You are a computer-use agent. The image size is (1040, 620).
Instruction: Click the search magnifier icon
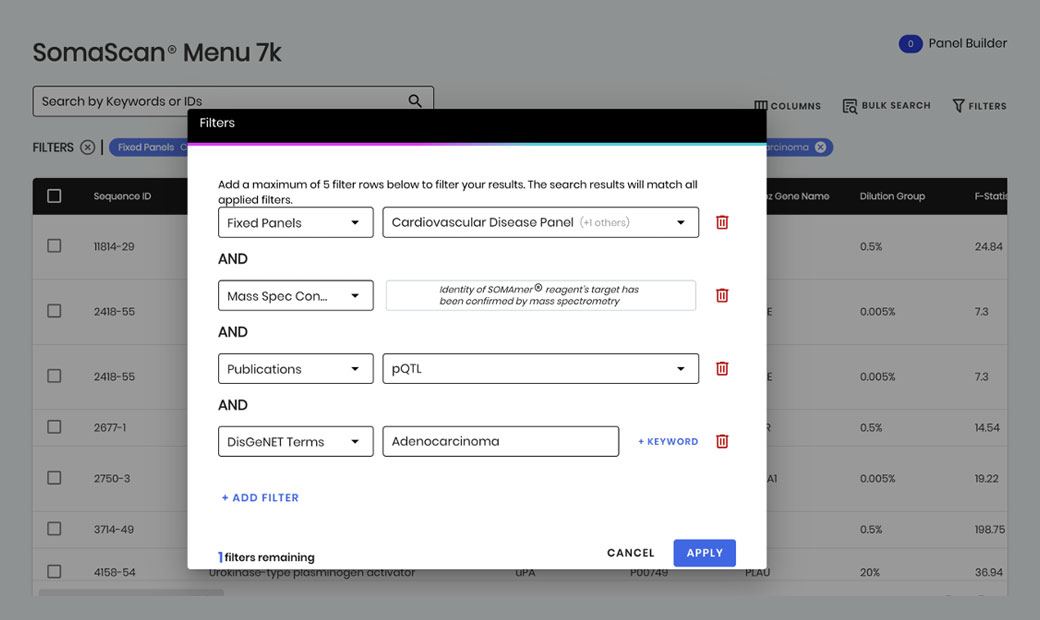(x=415, y=101)
